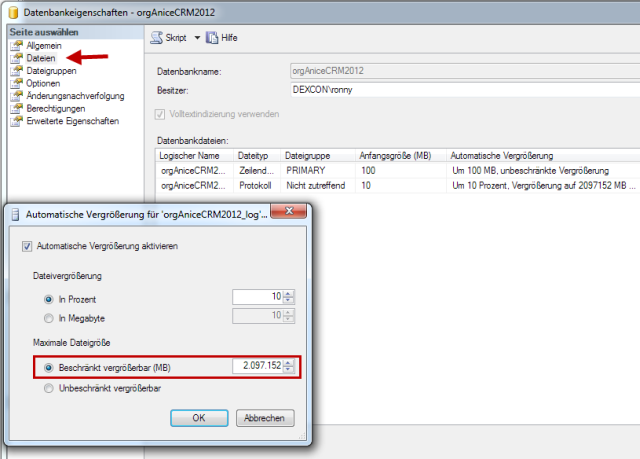Select the In Prozent radio button
Image resolution: width=640 pixels, height=459 pixels.
[49, 299]
